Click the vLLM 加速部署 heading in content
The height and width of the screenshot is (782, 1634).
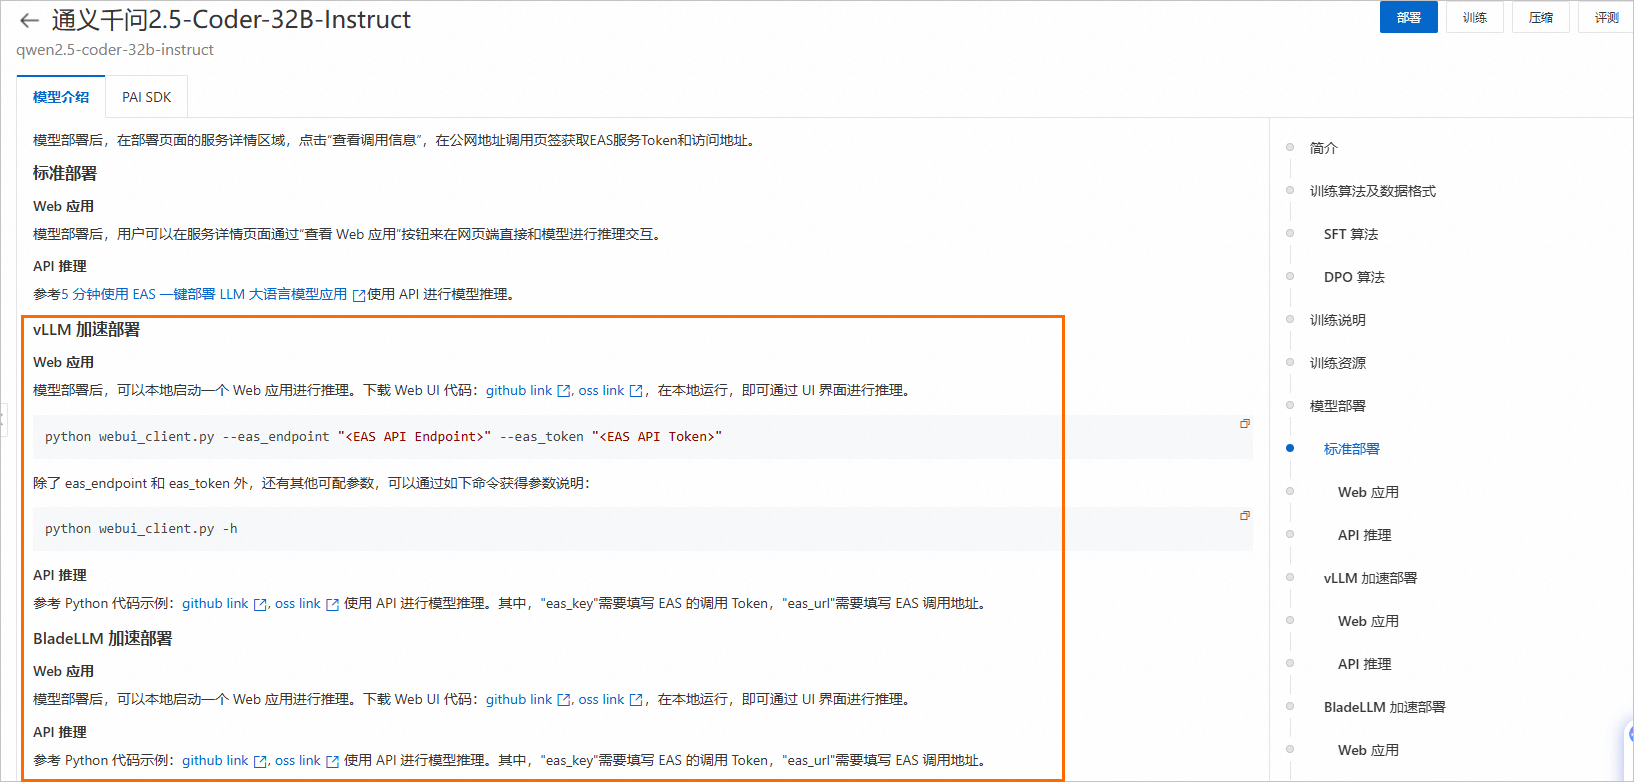(86, 330)
